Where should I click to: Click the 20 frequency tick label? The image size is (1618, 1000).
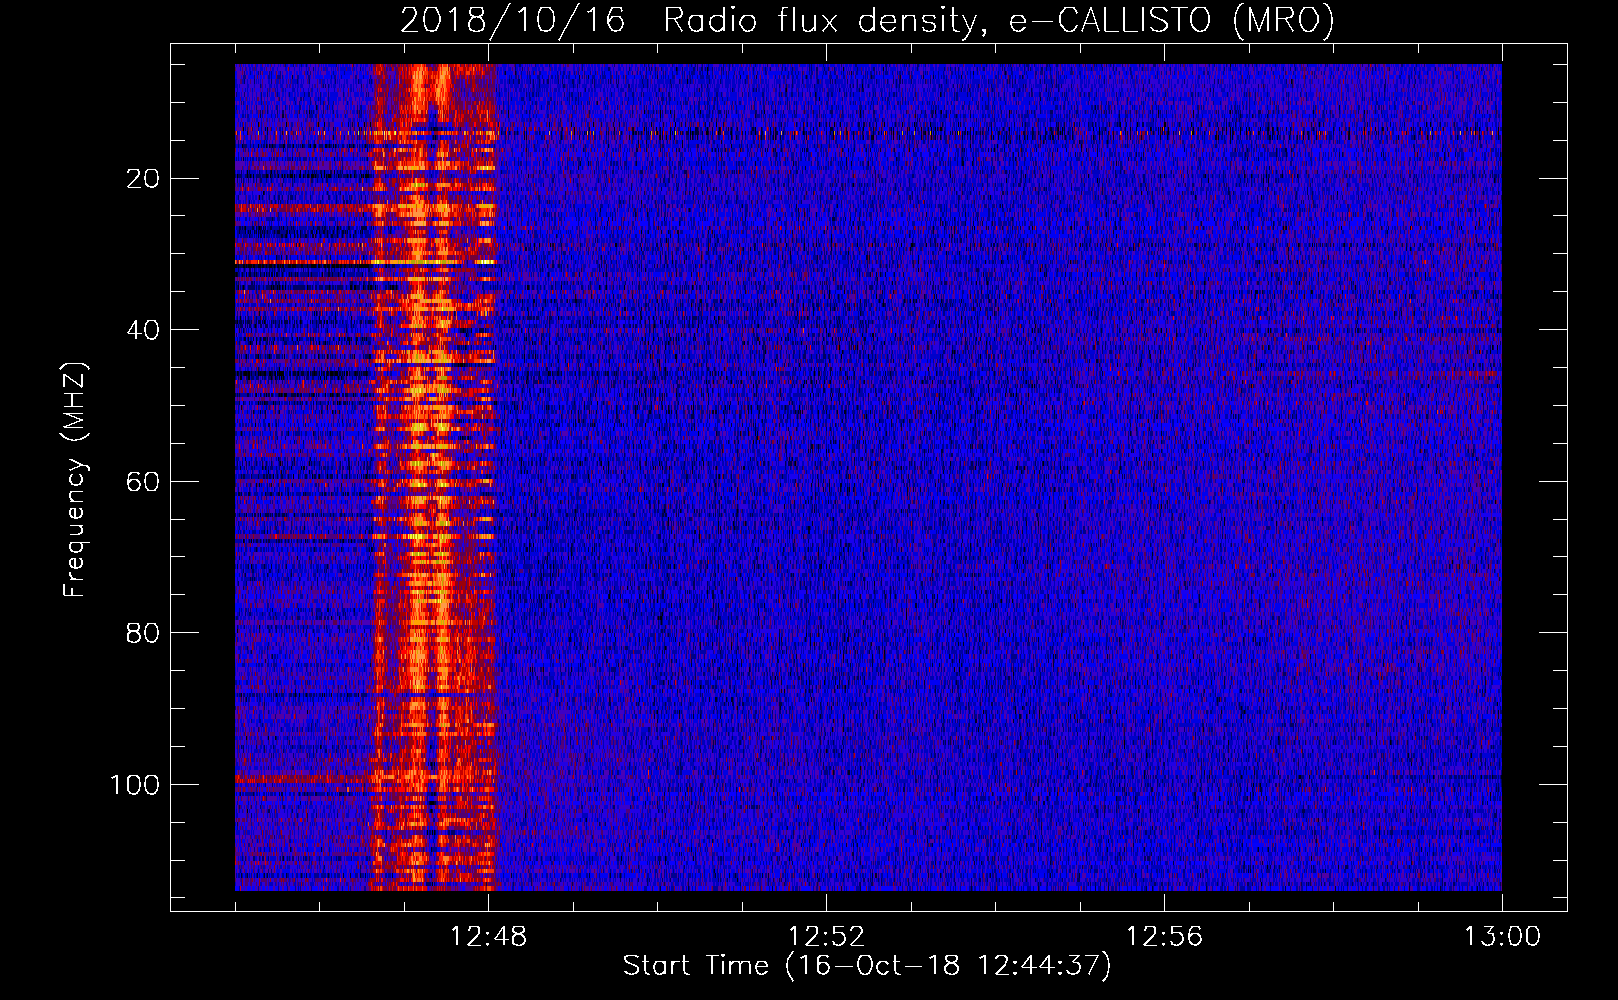click(x=144, y=179)
